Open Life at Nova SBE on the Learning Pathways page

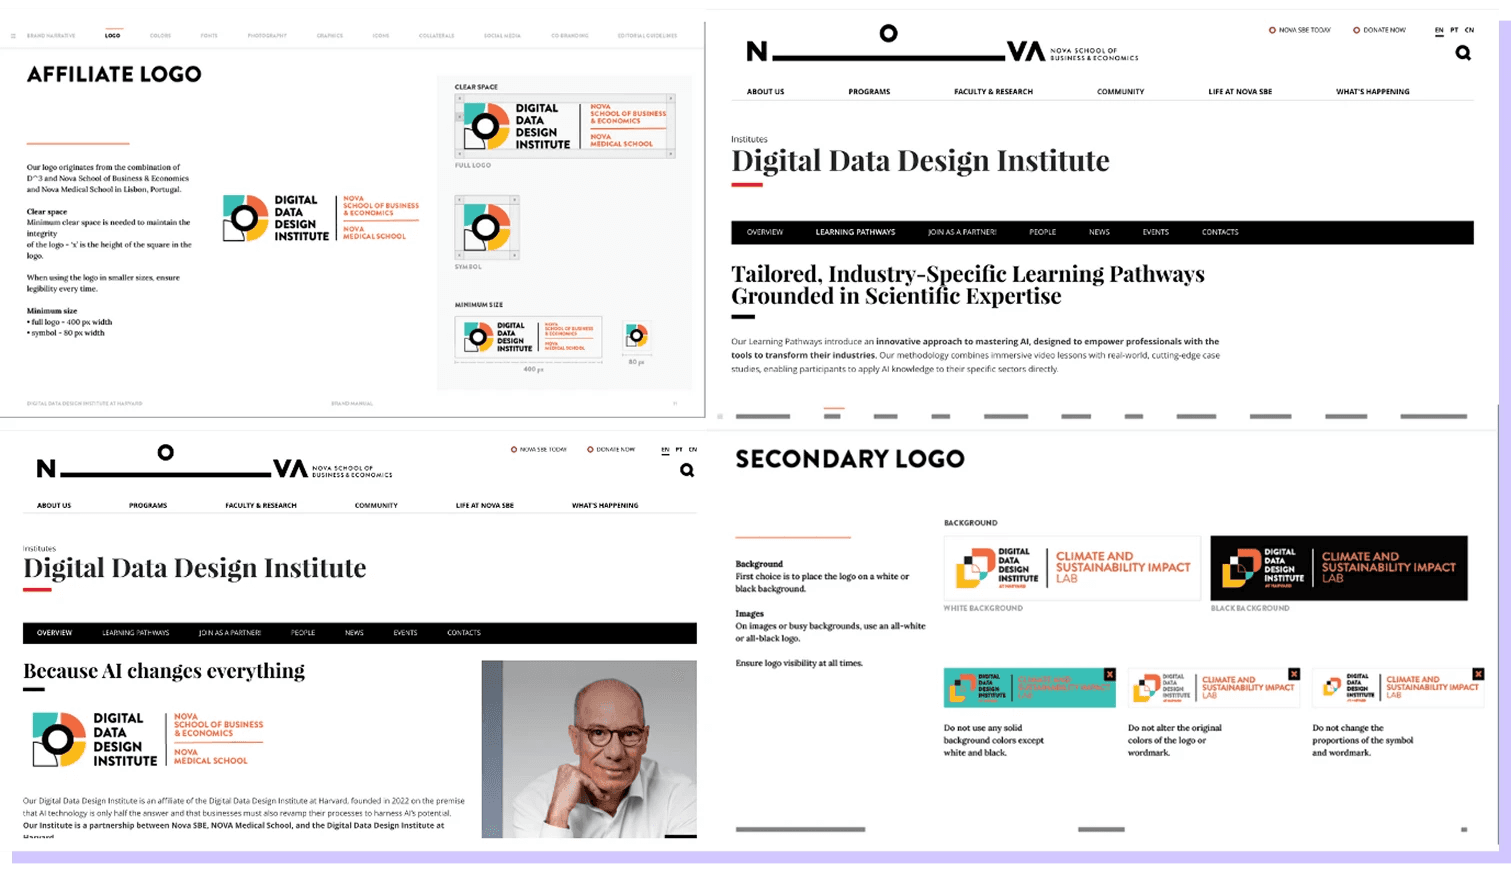coord(1240,92)
